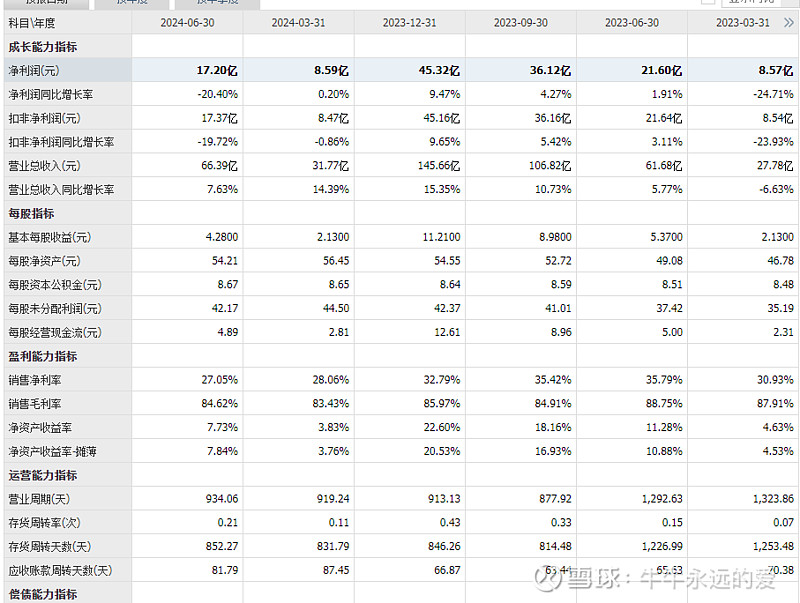Select the 每股经营现金流(元) row label
Viewport: 800px width, 603px height.
coord(55,333)
